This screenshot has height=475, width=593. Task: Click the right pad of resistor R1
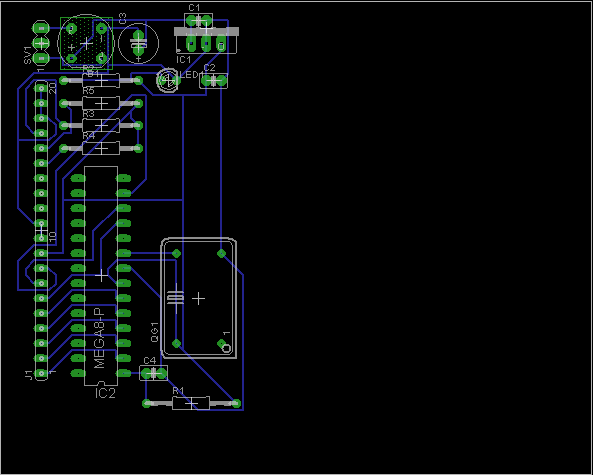coord(236,404)
